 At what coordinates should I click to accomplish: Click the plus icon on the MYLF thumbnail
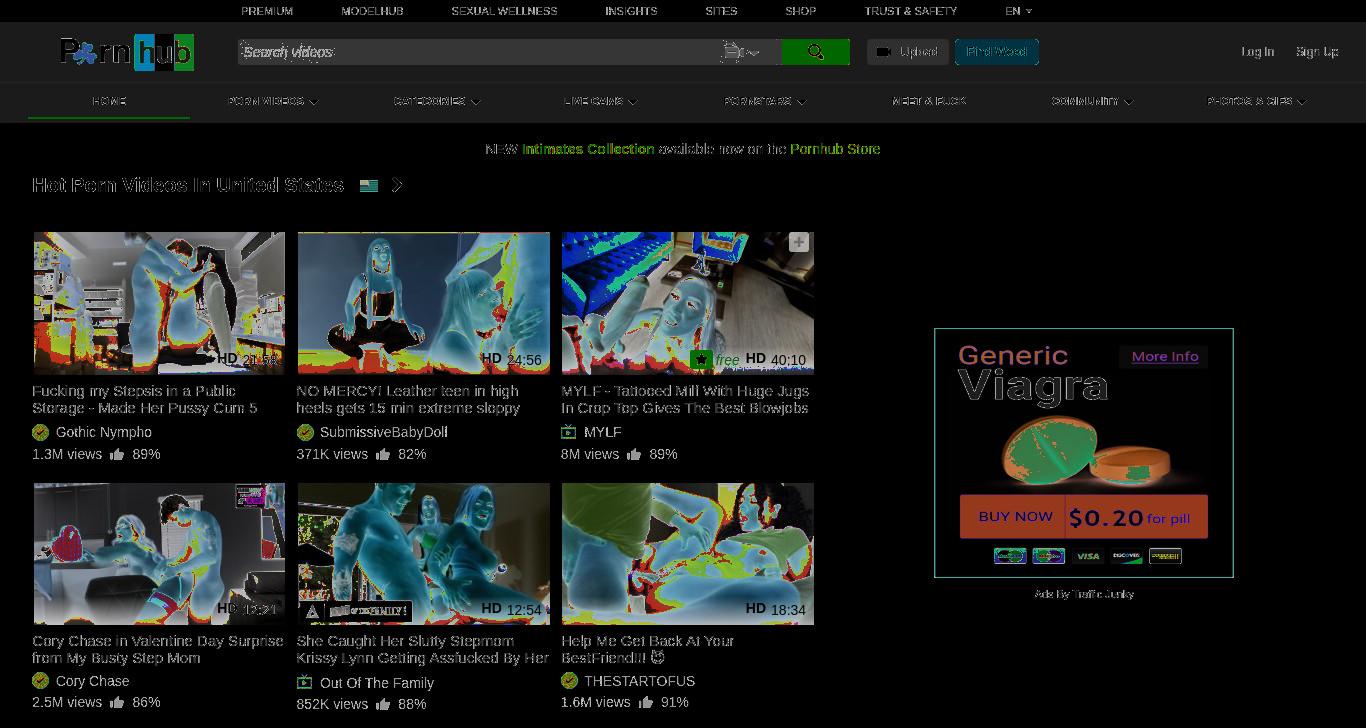coord(798,242)
